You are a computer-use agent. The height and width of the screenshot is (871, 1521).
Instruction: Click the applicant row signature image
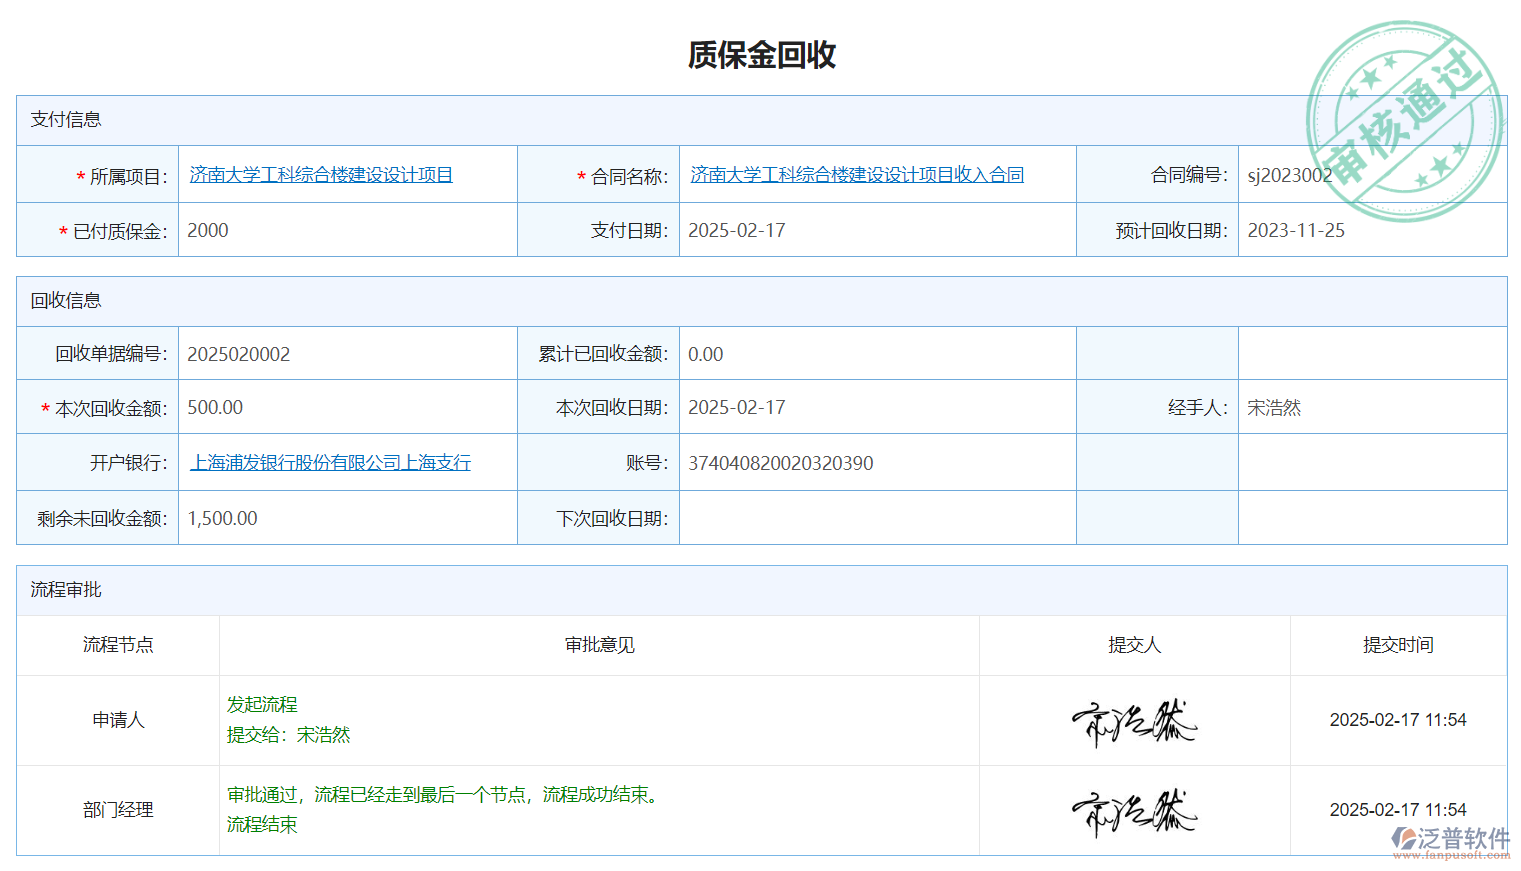pos(1134,721)
